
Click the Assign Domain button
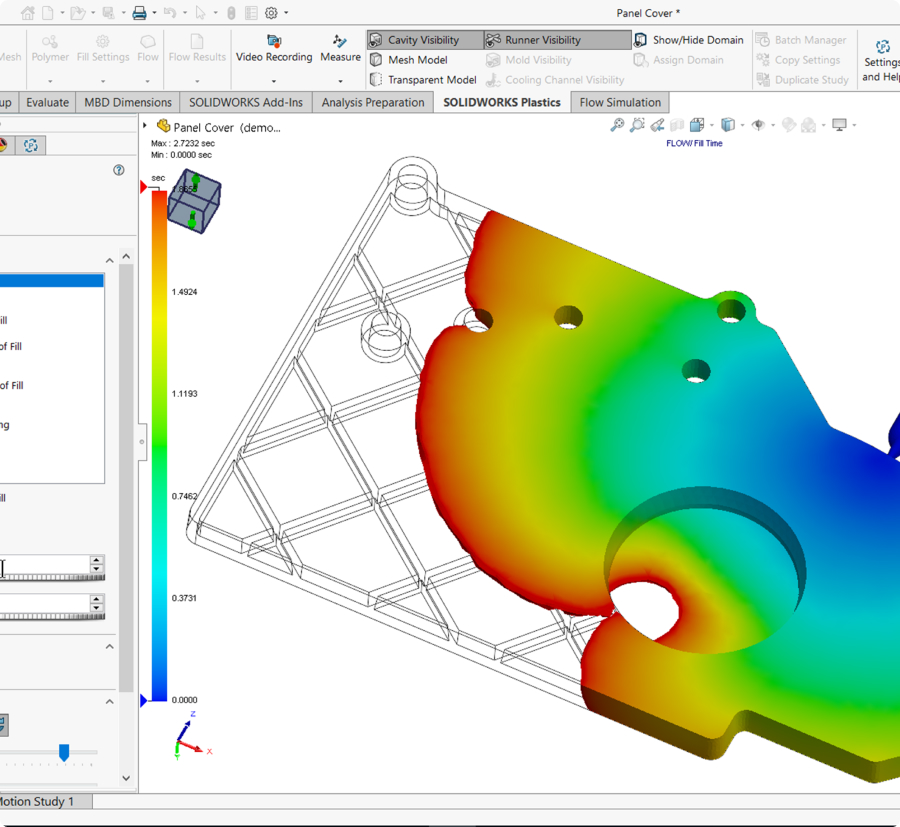point(679,60)
